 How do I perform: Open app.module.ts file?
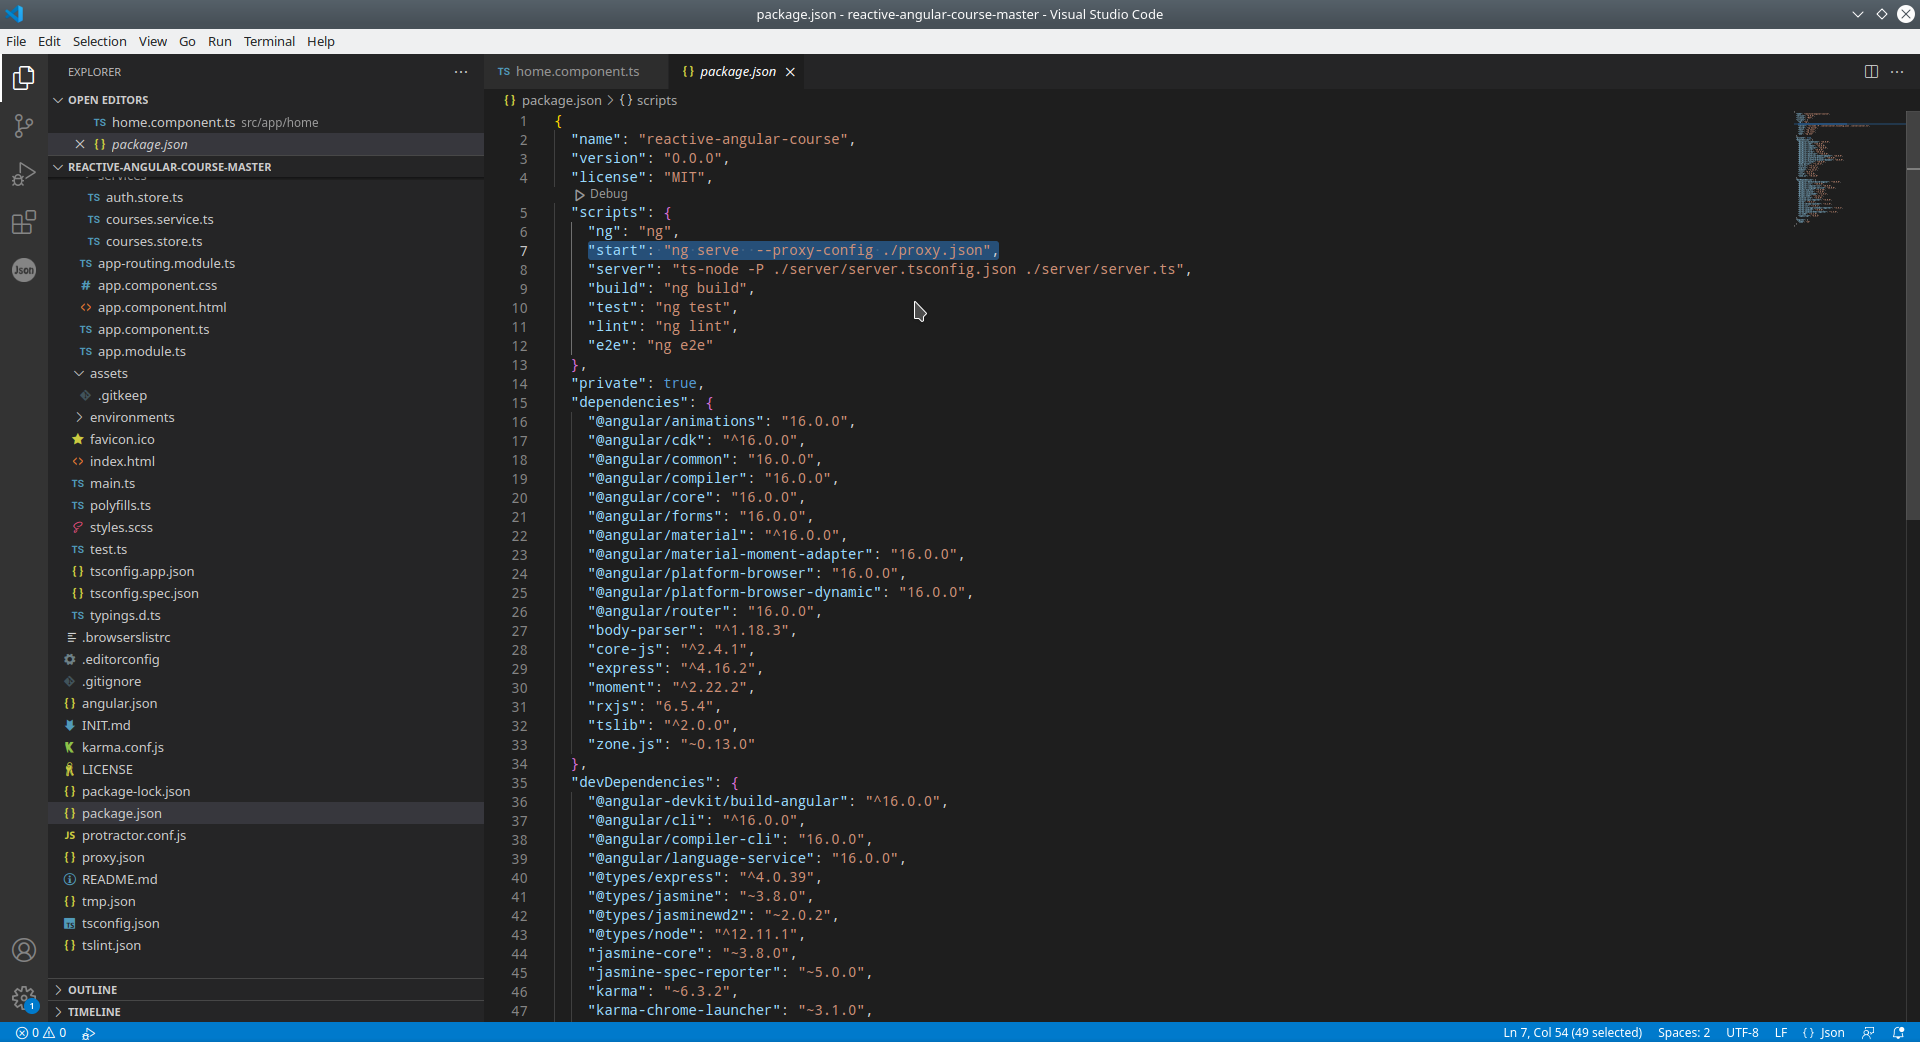pos(266,352)
